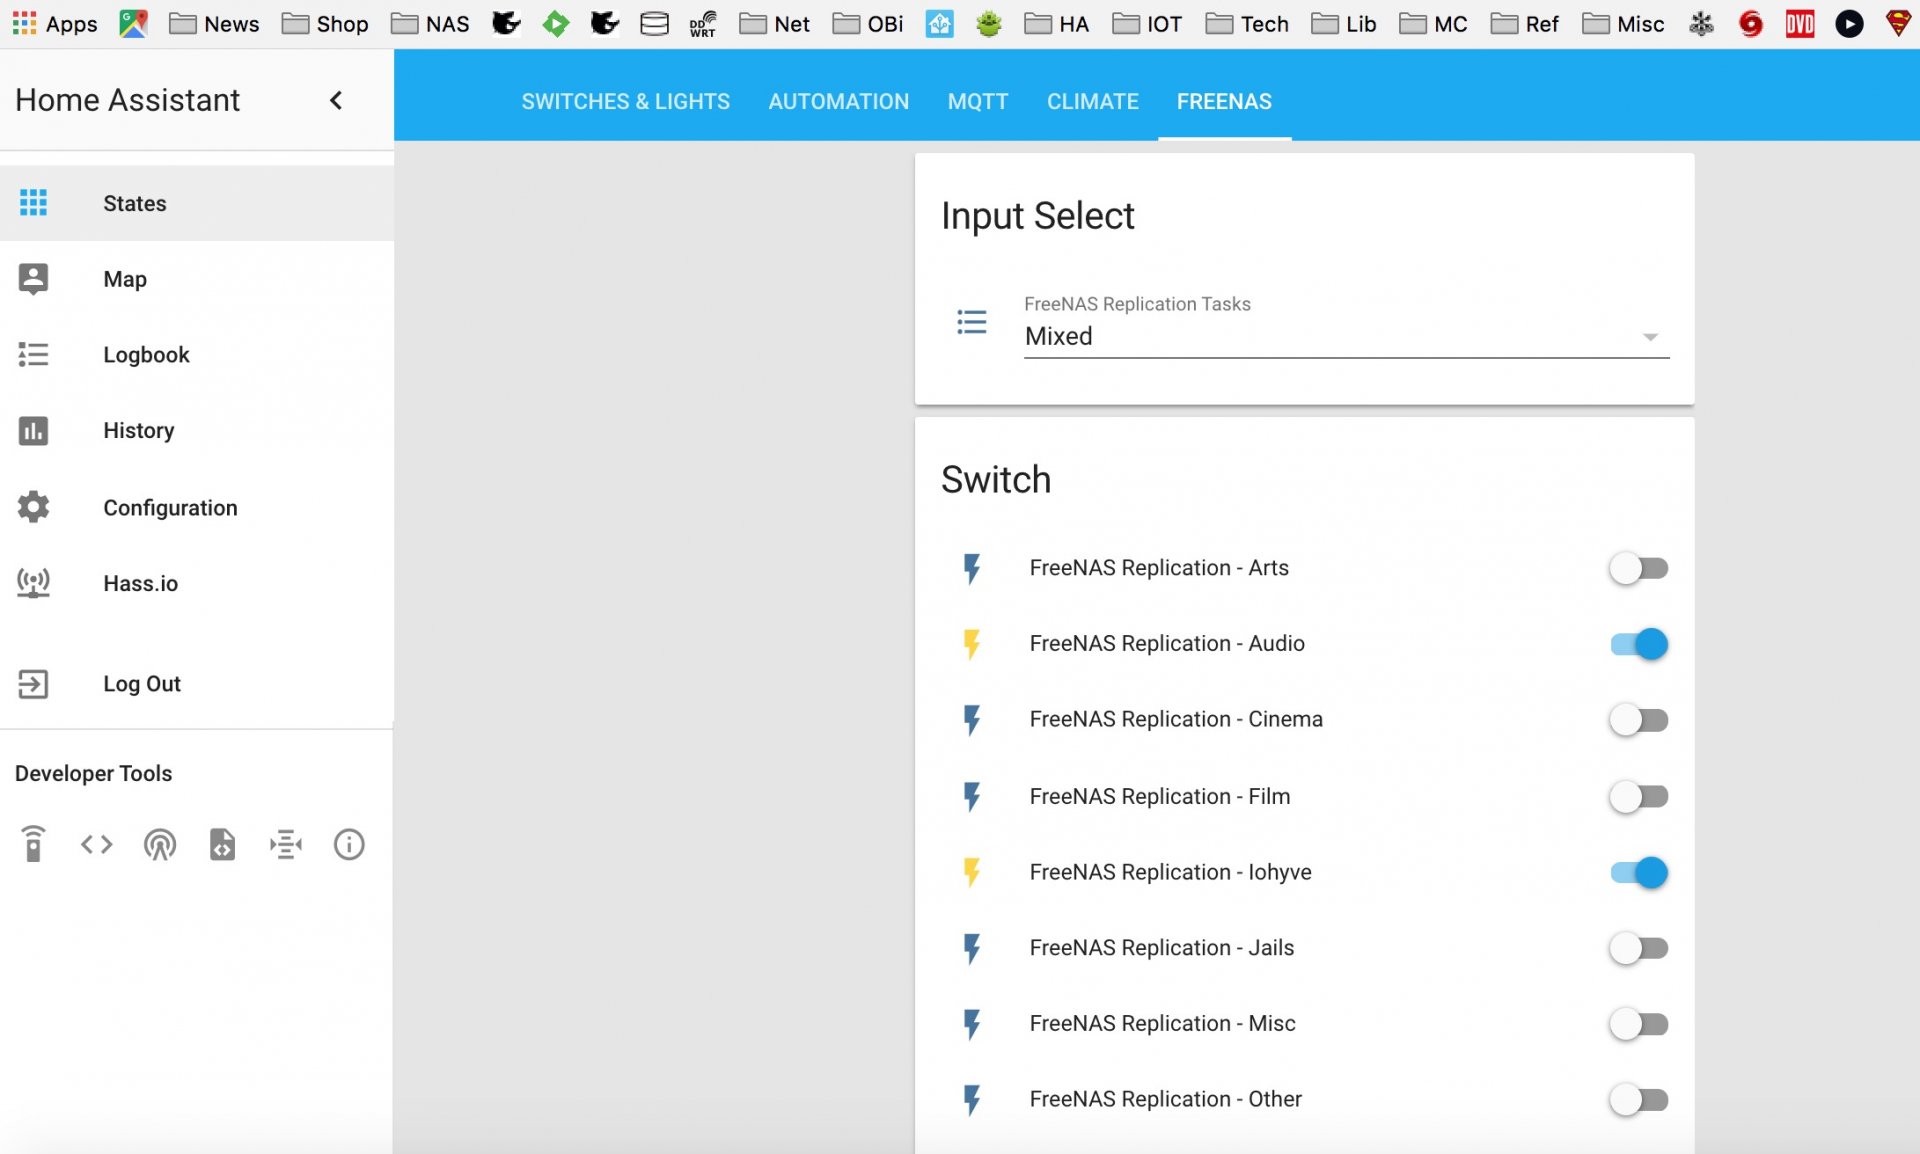The width and height of the screenshot is (1920, 1154).
Task: Open the Net bookmark folder
Action: [x=774, y=23]
